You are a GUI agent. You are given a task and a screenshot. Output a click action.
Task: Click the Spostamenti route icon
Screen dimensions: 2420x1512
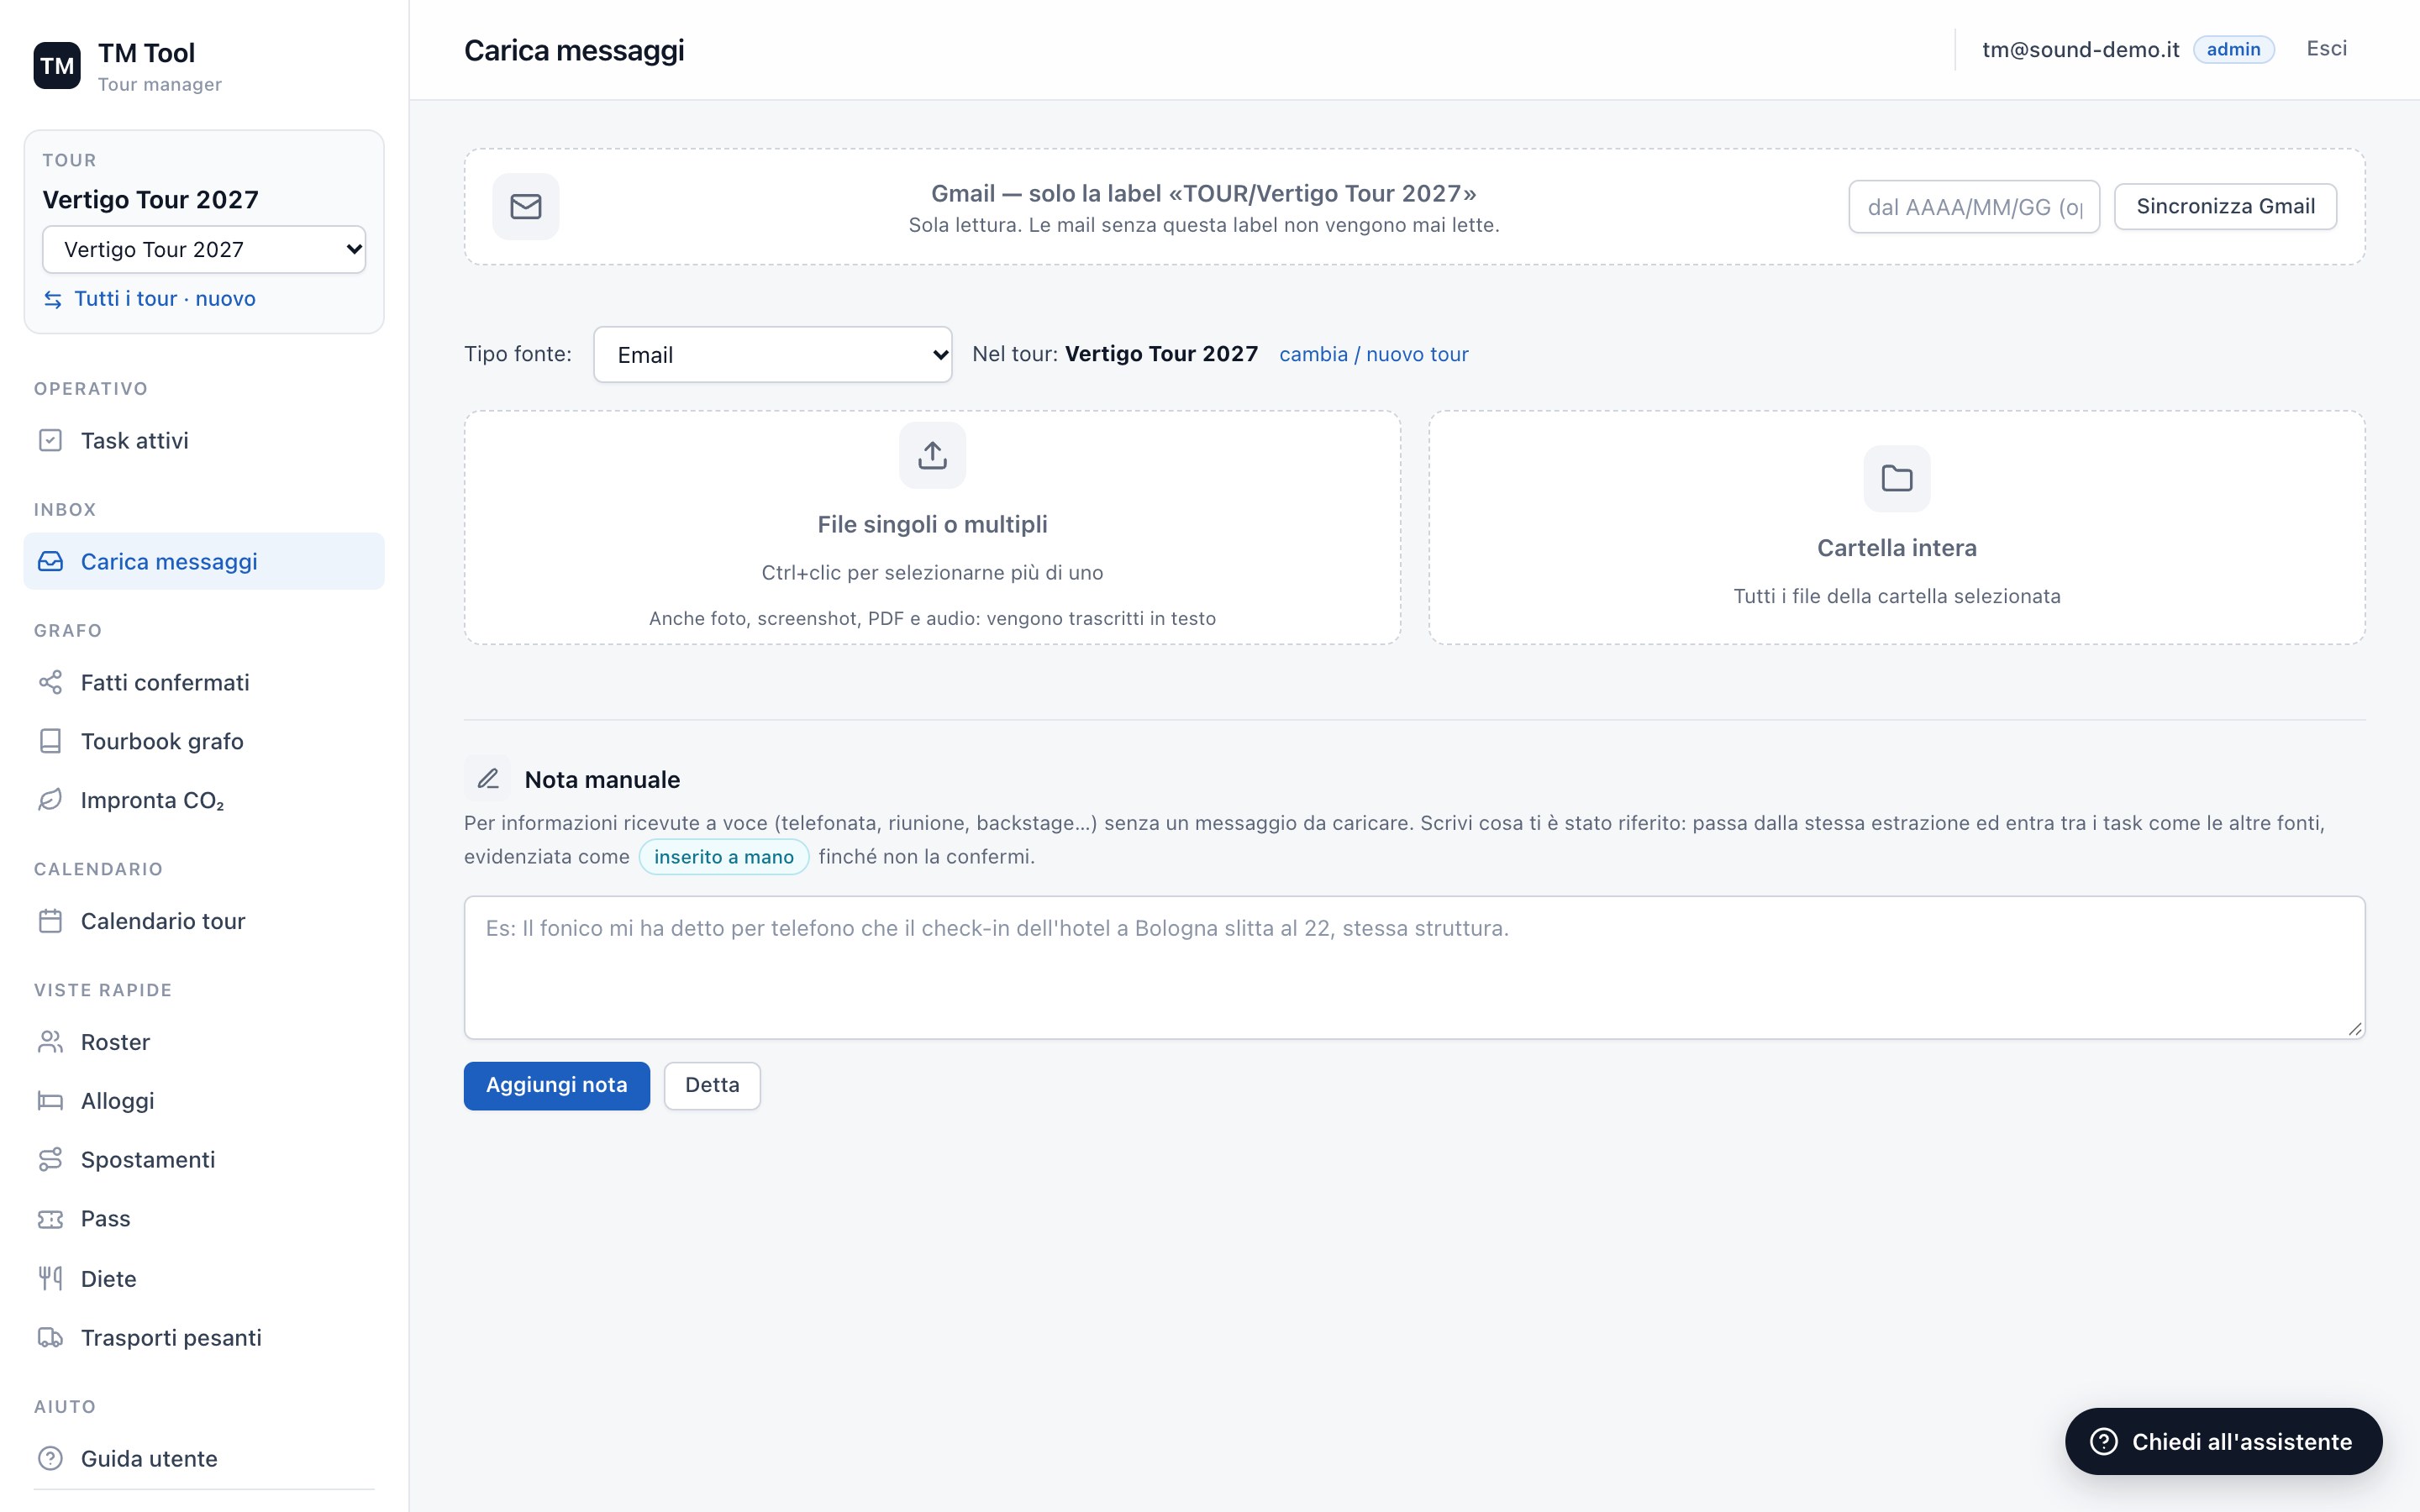pyautogui.click(x=50, y=1159)
